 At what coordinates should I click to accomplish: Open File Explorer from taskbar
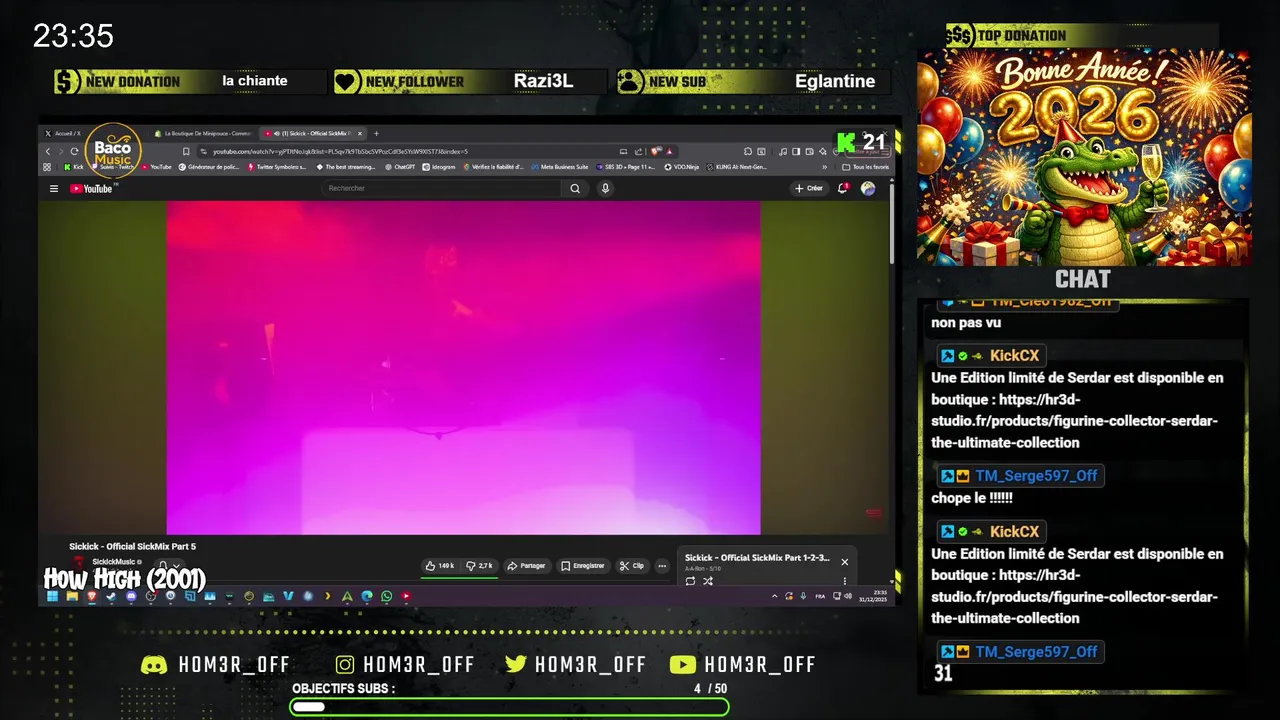pyautogui.click(x=72, y=596)
